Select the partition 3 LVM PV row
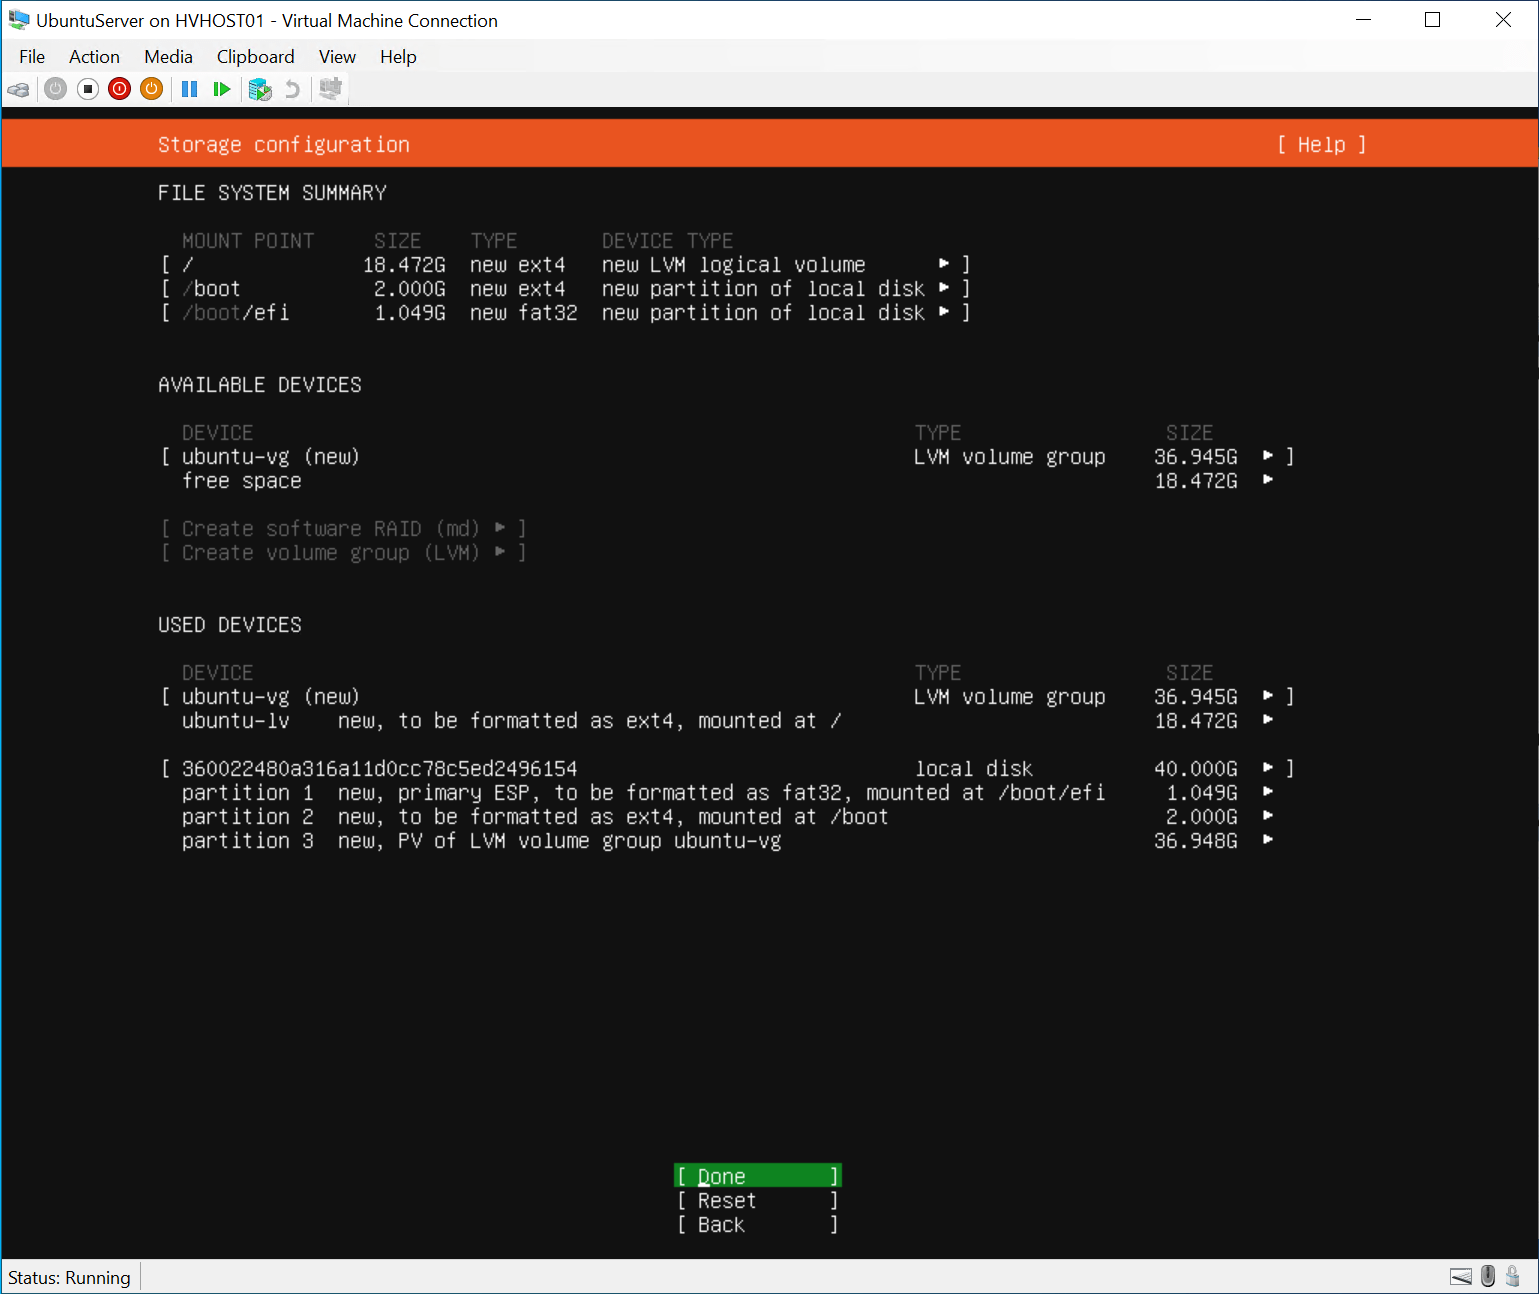The image size is (1539, 1294). click(728, 840)
